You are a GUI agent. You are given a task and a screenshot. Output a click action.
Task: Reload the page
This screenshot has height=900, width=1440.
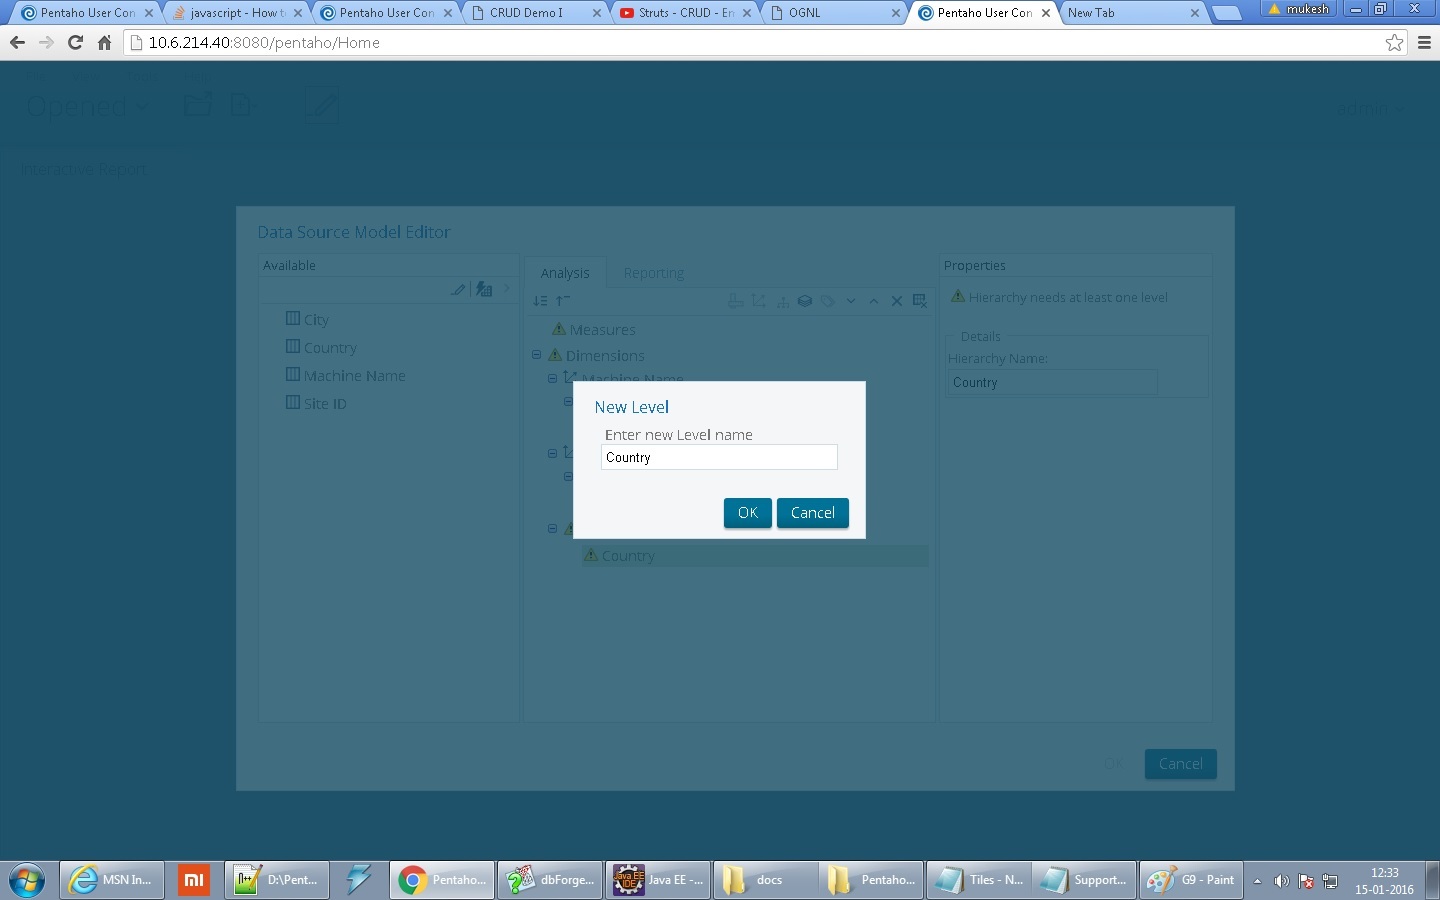tap(75, 43)
